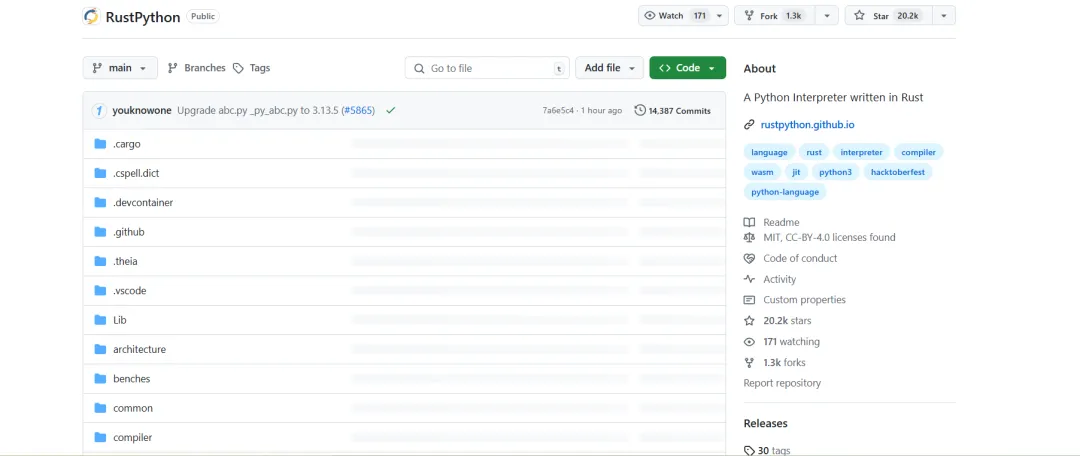Open the Branches link
Viewport: 1080px width, 456px height.
click(196, 68)
